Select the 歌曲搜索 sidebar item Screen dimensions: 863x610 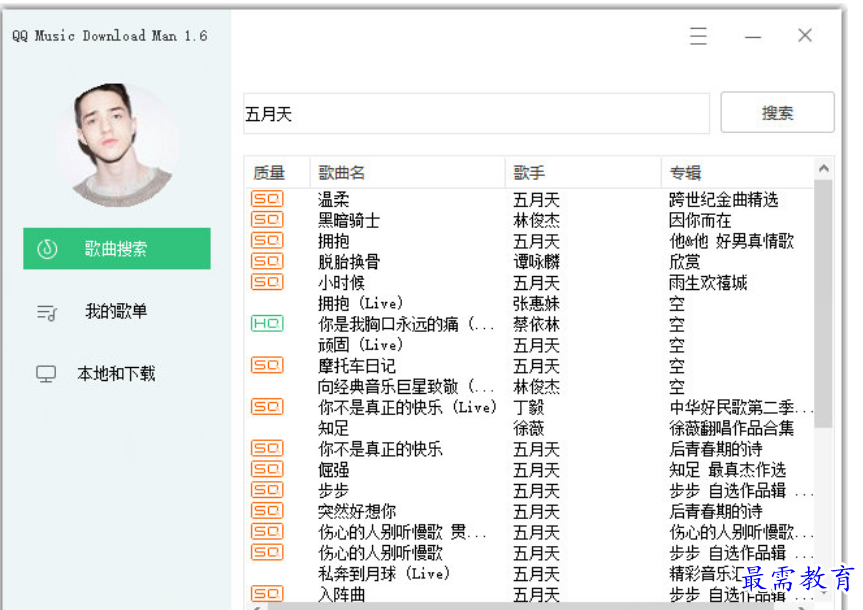pos(117,249)
